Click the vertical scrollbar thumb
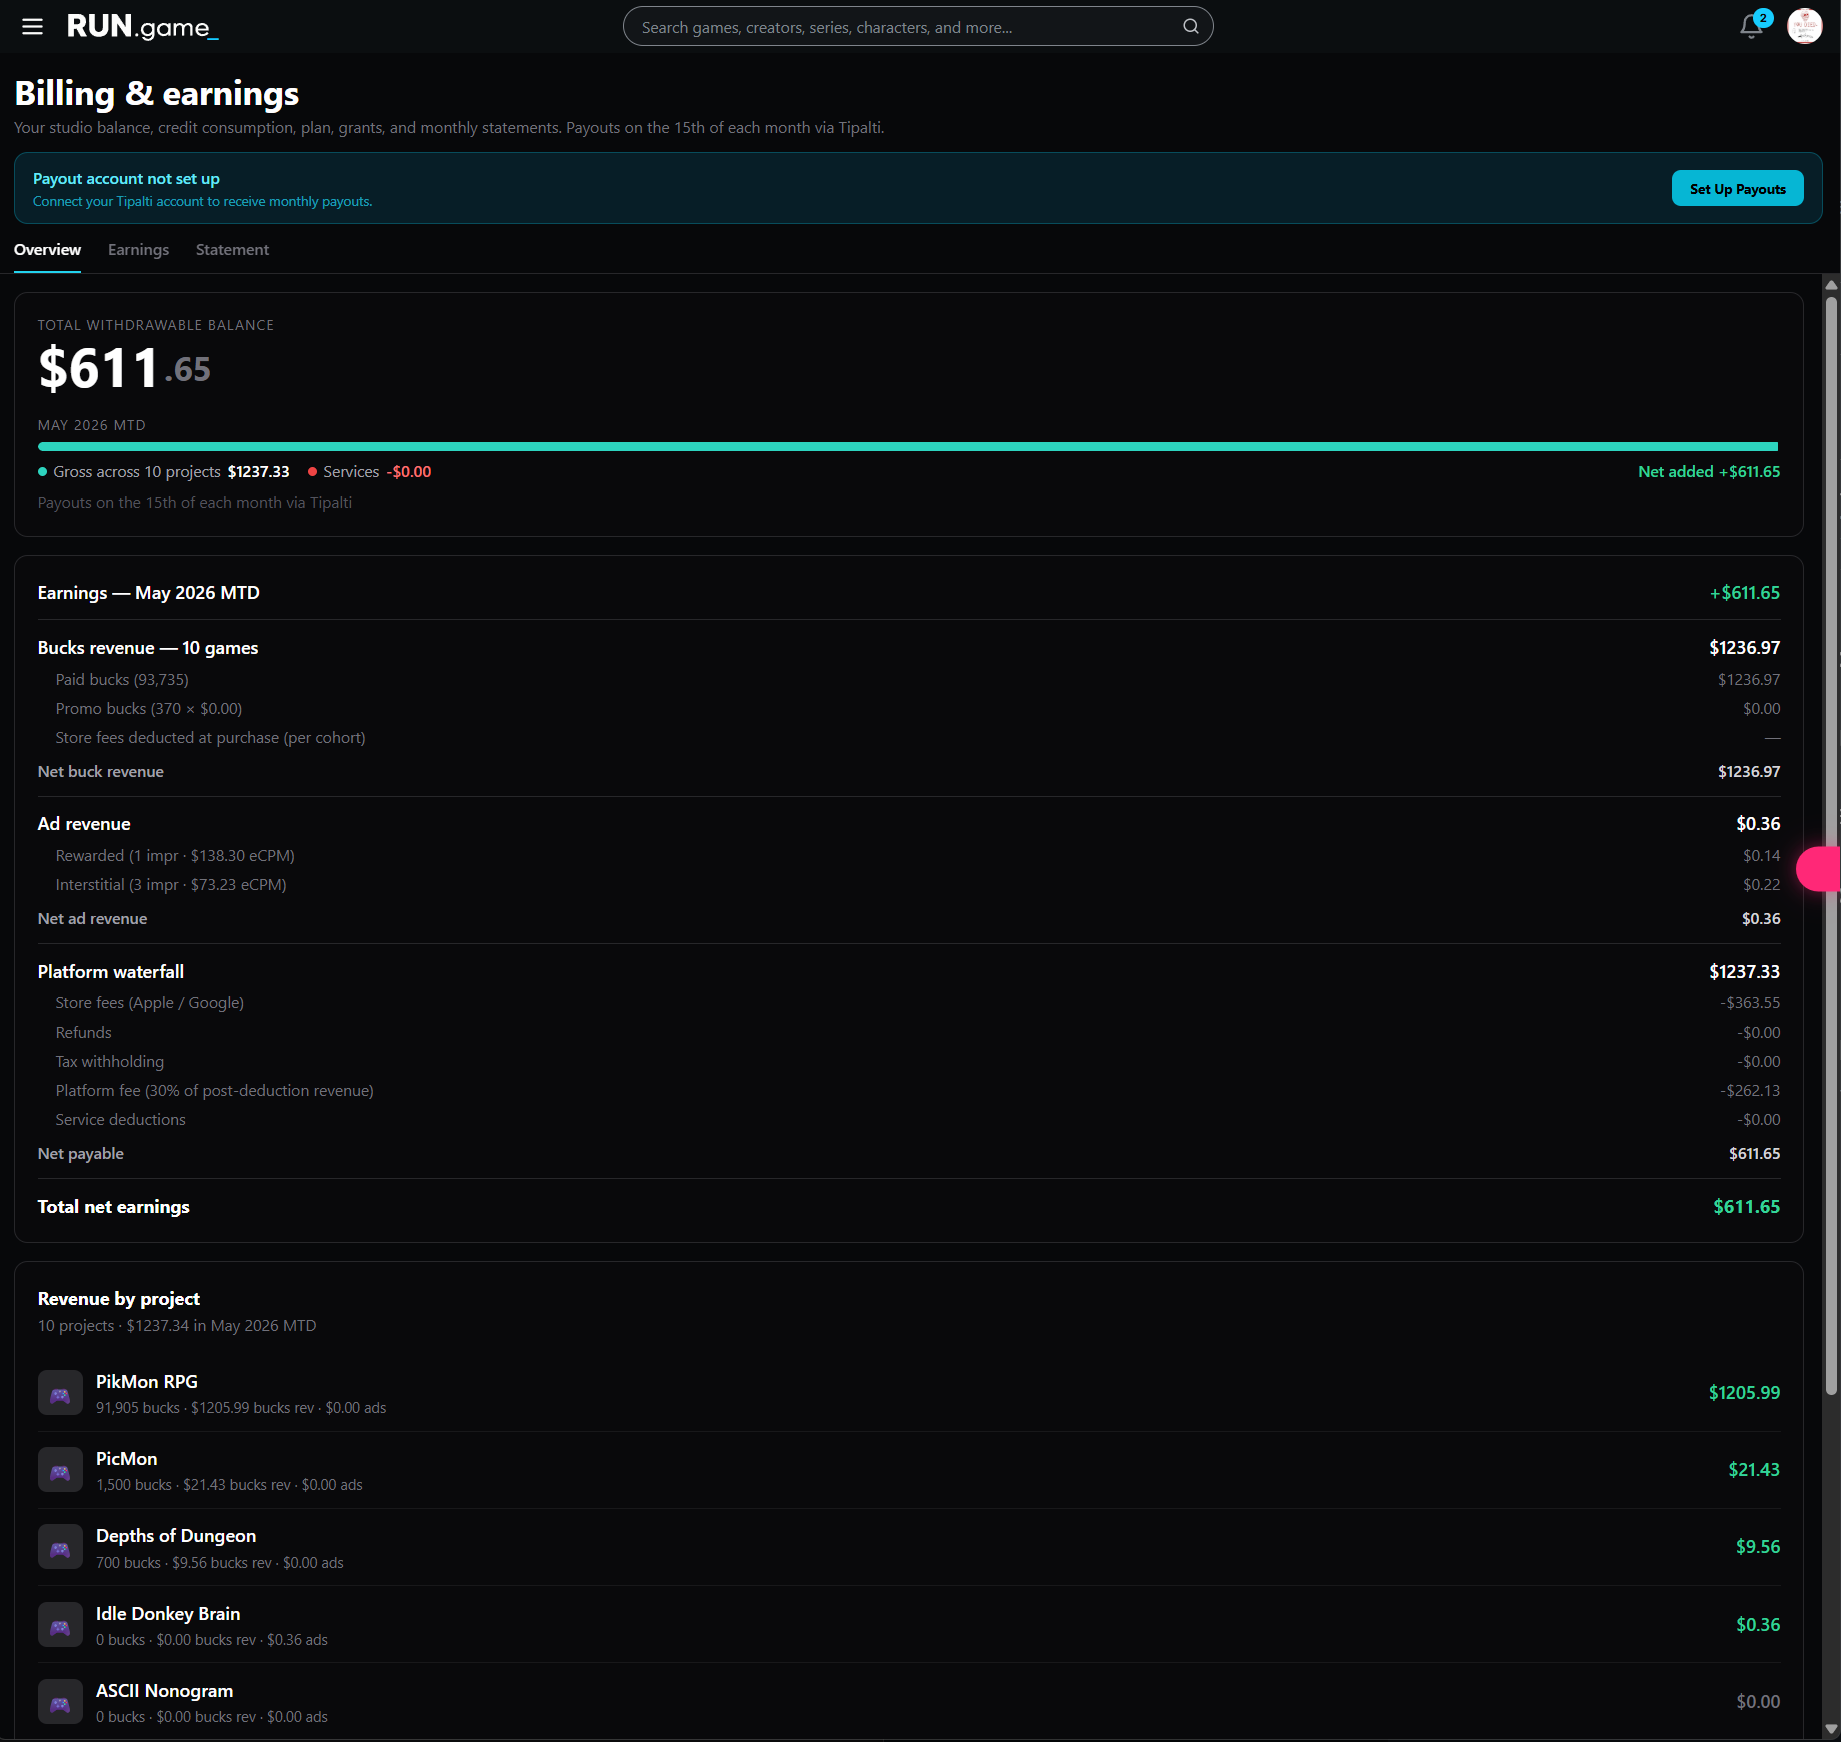The width and height of the screenshot is (1841, 1742). coord(1831,845)
